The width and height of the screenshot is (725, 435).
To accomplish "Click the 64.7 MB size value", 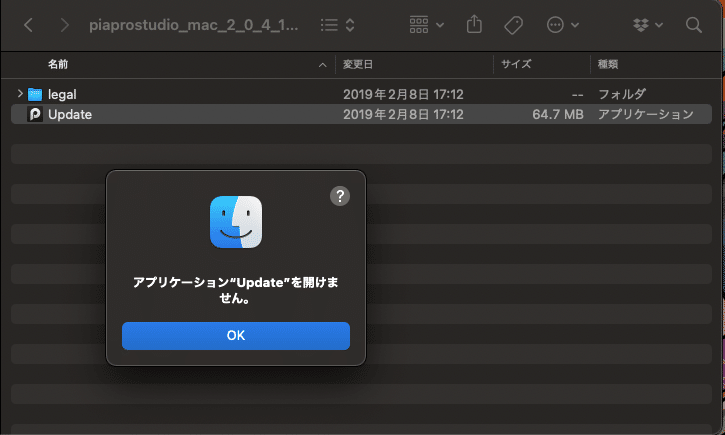I will 558,114.
